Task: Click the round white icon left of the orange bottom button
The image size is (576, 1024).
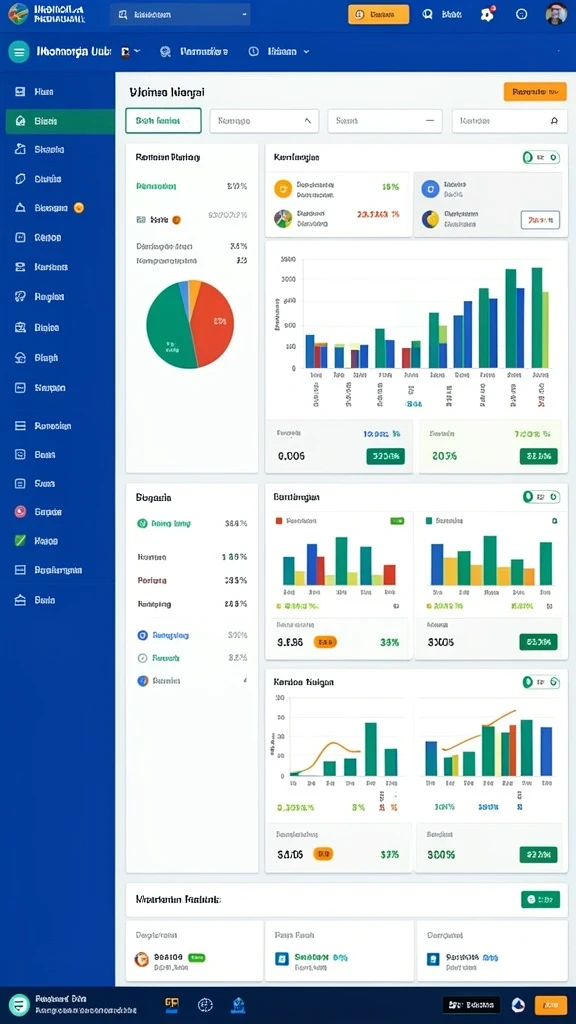Action: (518, 1004)
